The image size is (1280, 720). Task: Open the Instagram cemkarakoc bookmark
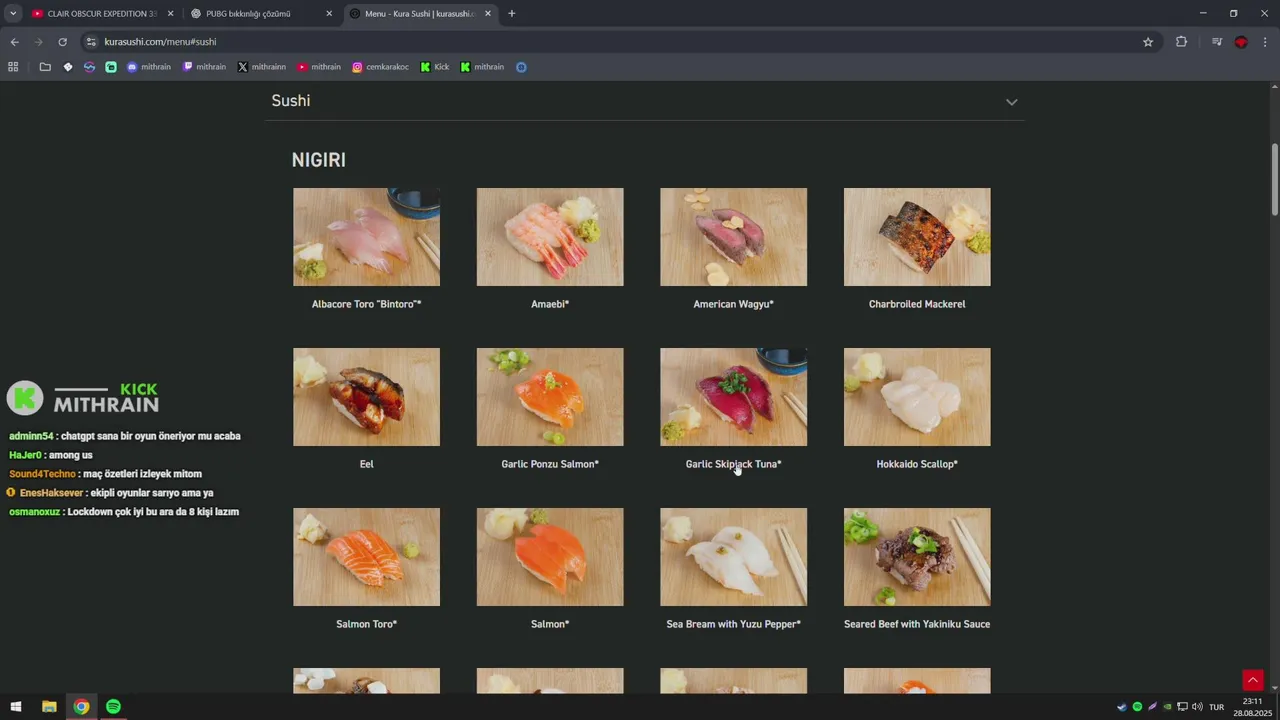click(380, 67)
